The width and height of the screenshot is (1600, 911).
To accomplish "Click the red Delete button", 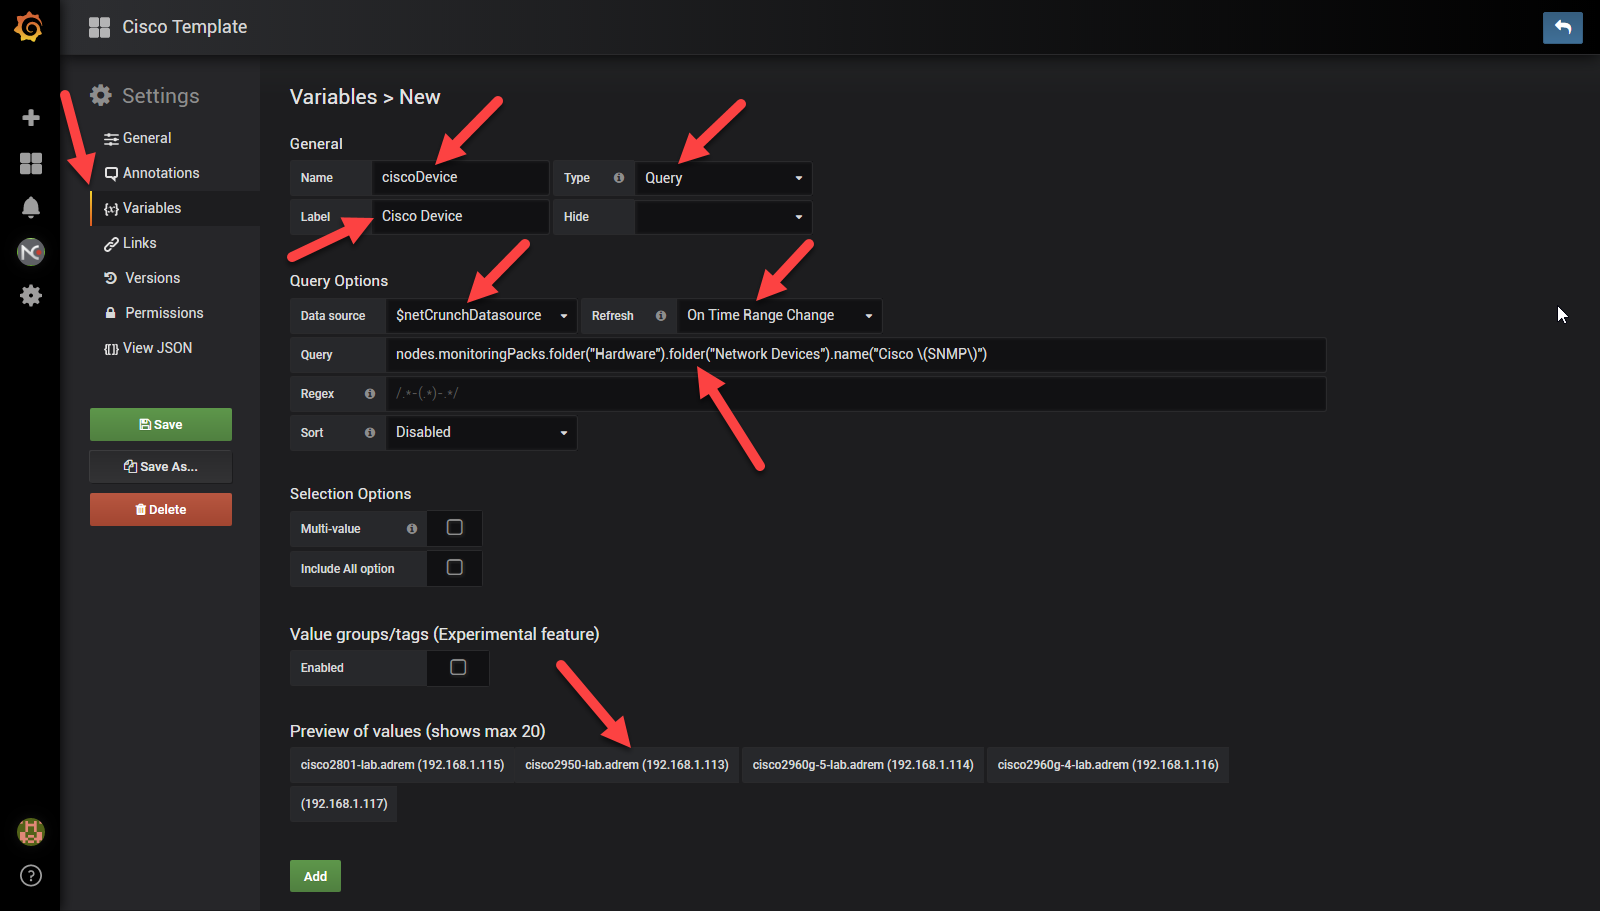I will pos(161,510).
